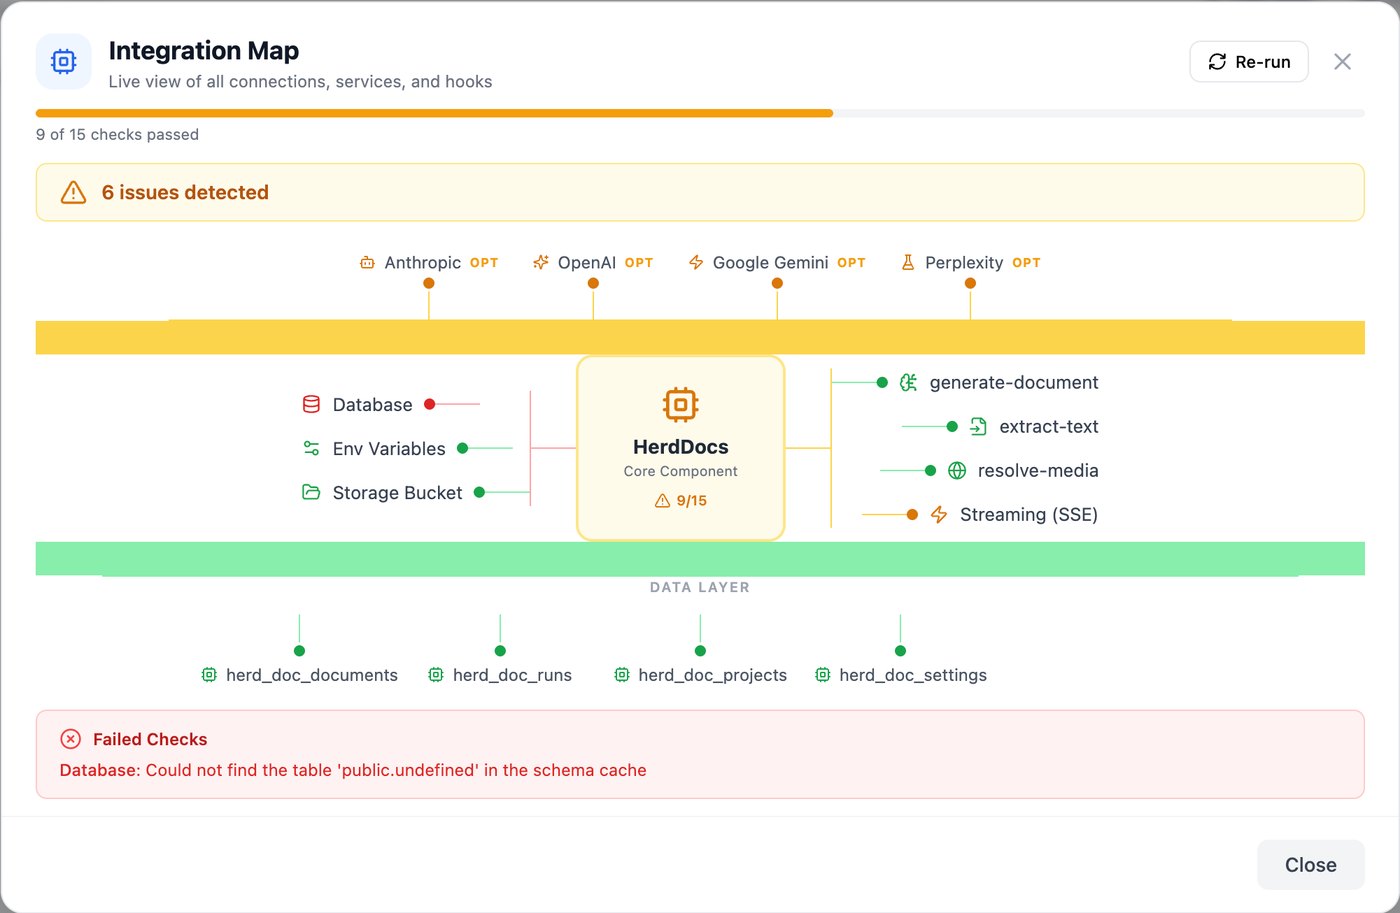Click the warning triangle in issues banner
1400x913 pixels.
point(73,192)
